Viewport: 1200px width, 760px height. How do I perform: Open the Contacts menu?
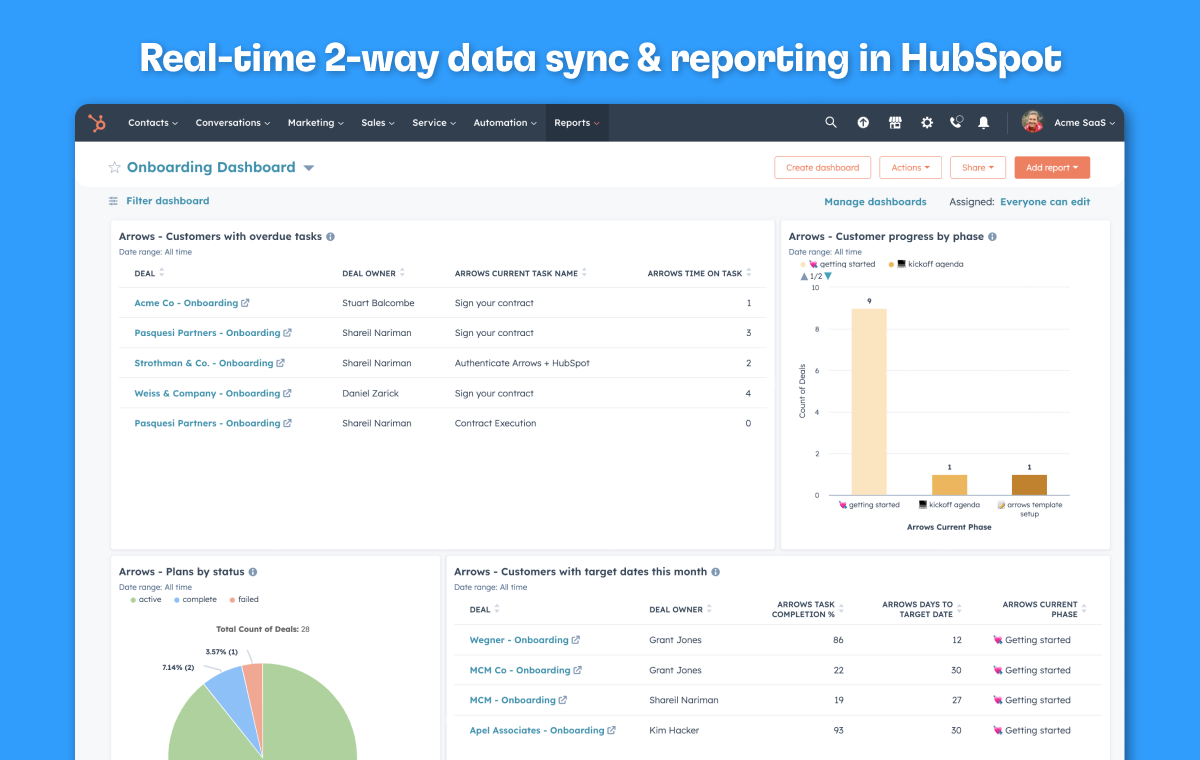[x=153, y=123]
